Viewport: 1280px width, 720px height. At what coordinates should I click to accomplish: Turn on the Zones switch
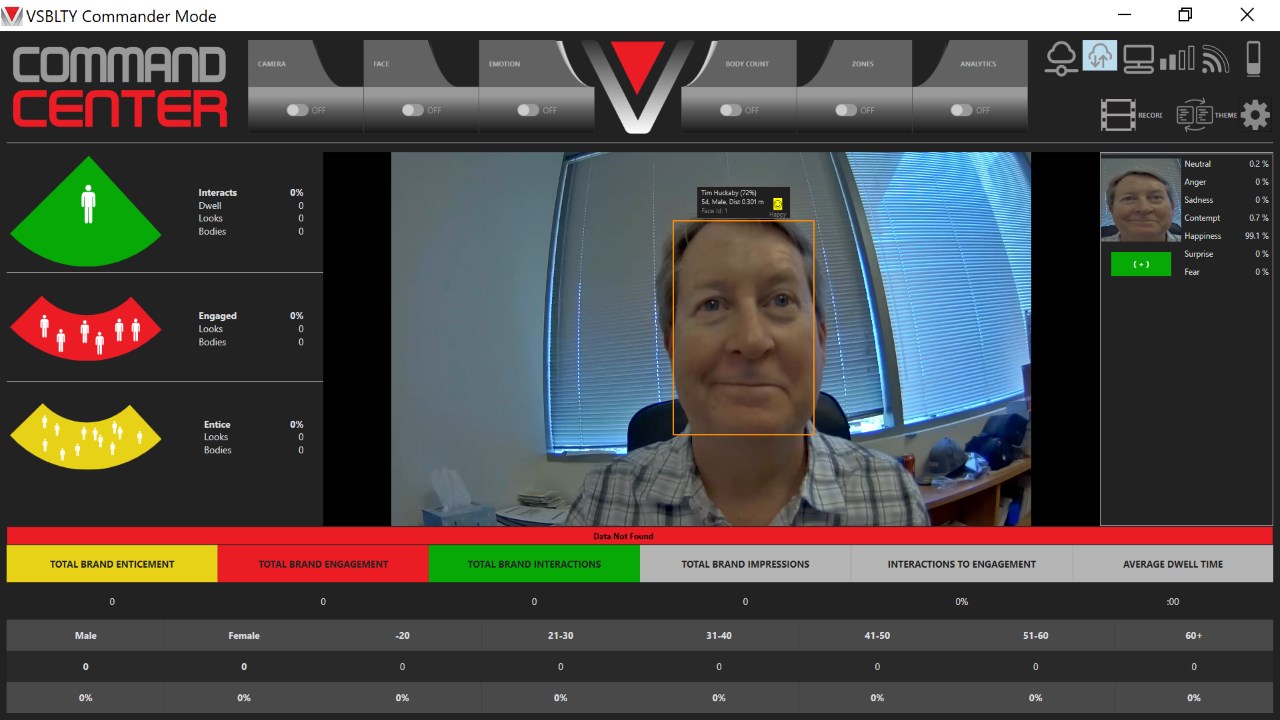pyautogui.click(x=846, y=110)
